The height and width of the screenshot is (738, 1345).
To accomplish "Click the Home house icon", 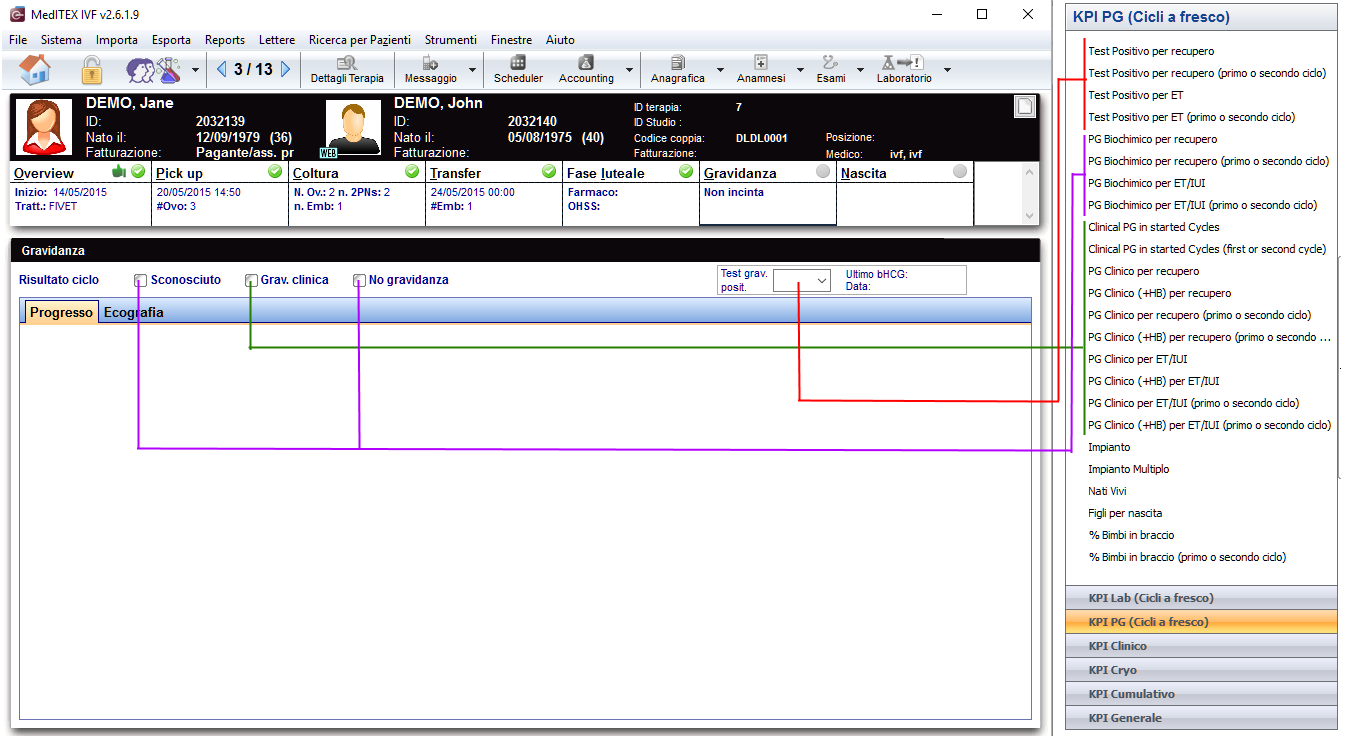I will pos(35,70).
